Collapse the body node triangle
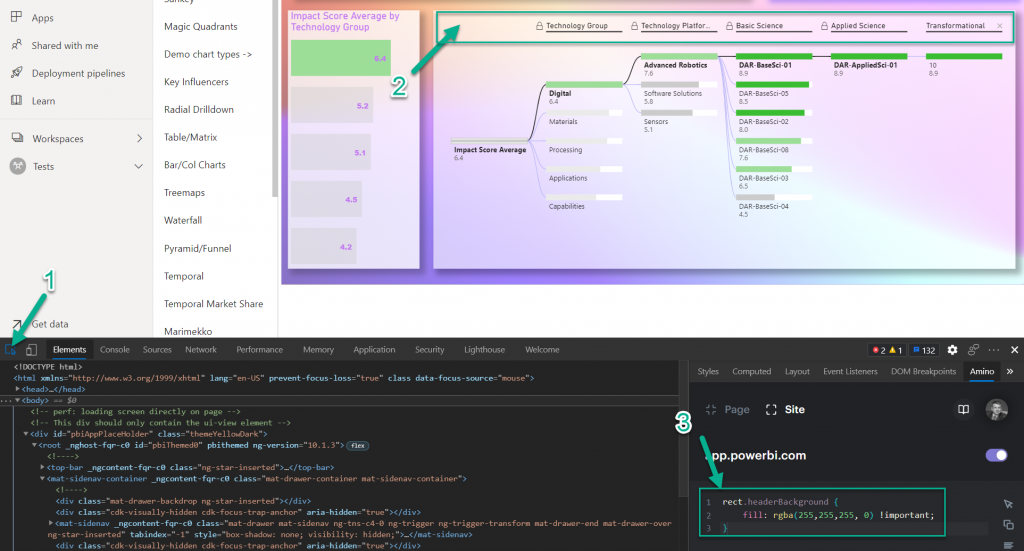The width and height of the screenshot is (1024, 551). (18, 400)
